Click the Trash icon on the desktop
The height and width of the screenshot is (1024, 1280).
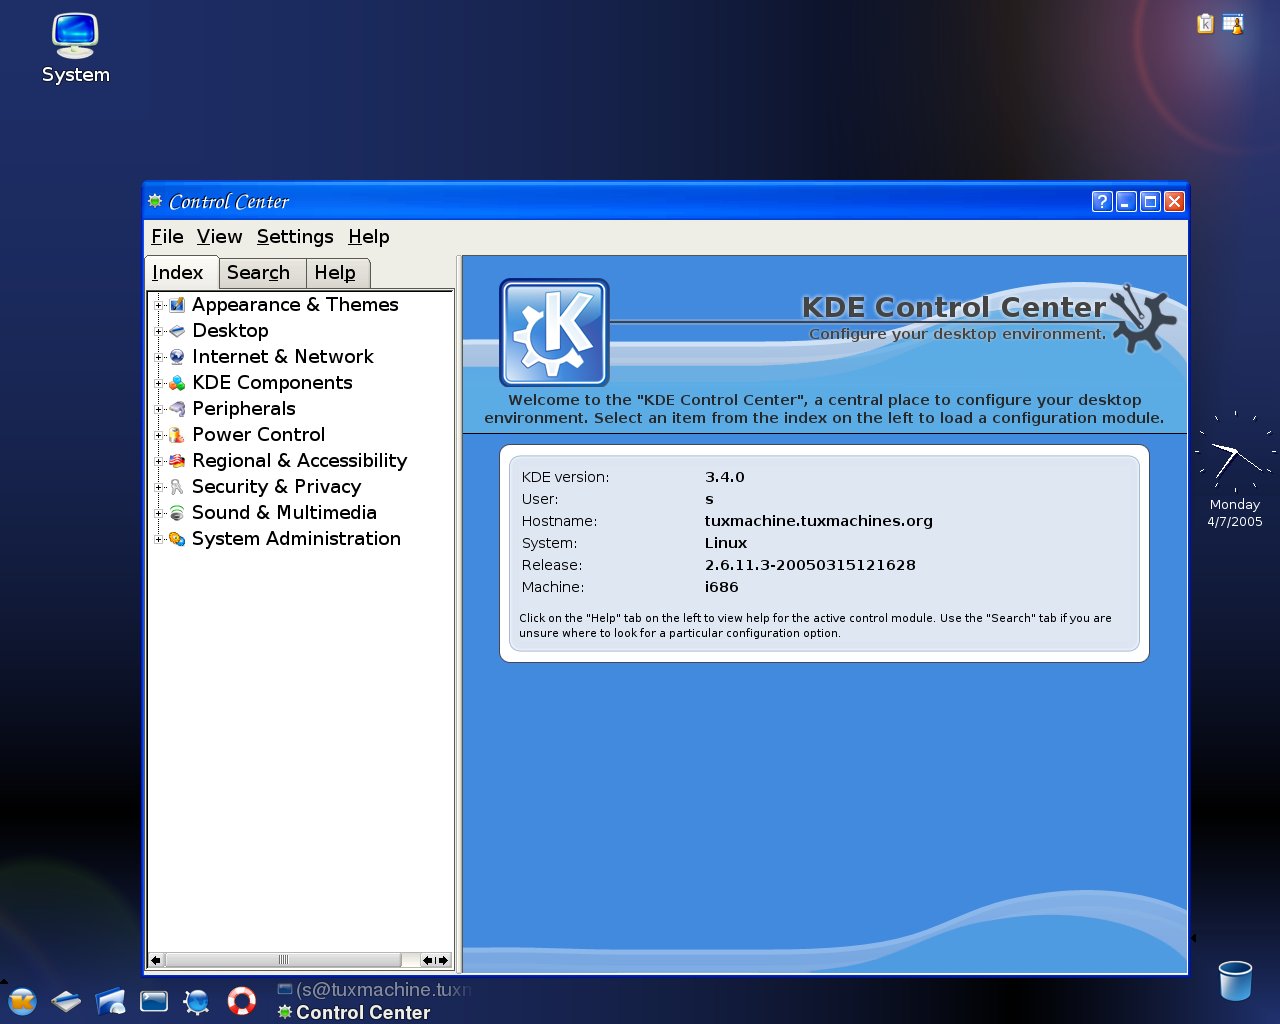click(1235, 980)
